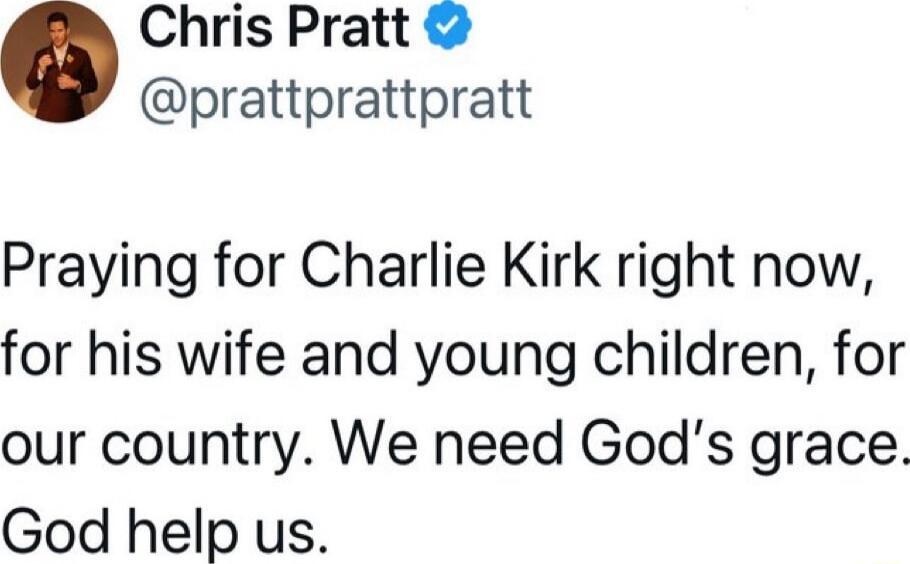Viewport: 910px width, 564px height.
Task: Click the display name Chris Pratt
Action: (274, 28)
